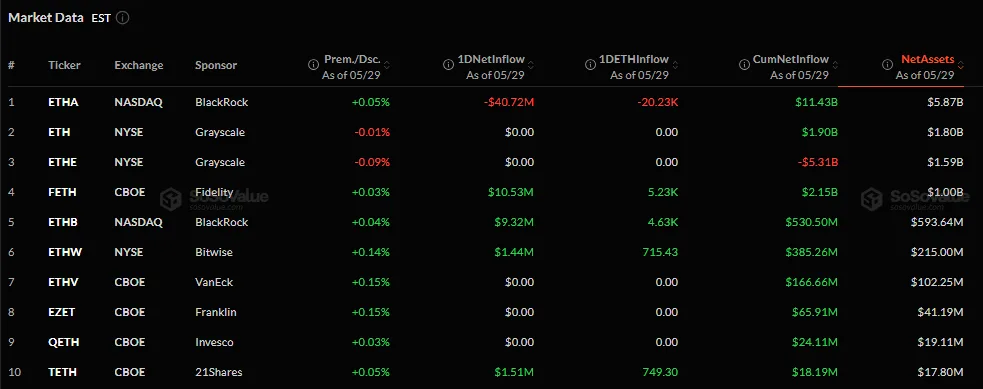The image size is (983, 389).
Task: Click the Ticker column header
Action: point(65,65)
